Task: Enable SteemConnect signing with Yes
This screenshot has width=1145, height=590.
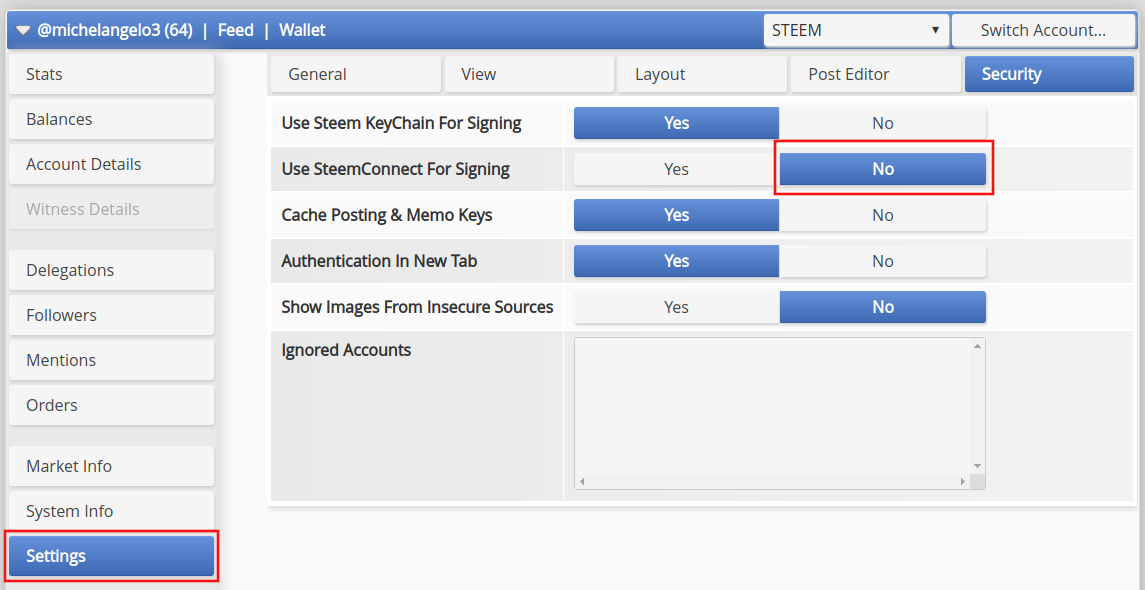Action: (x=676, y=169)
